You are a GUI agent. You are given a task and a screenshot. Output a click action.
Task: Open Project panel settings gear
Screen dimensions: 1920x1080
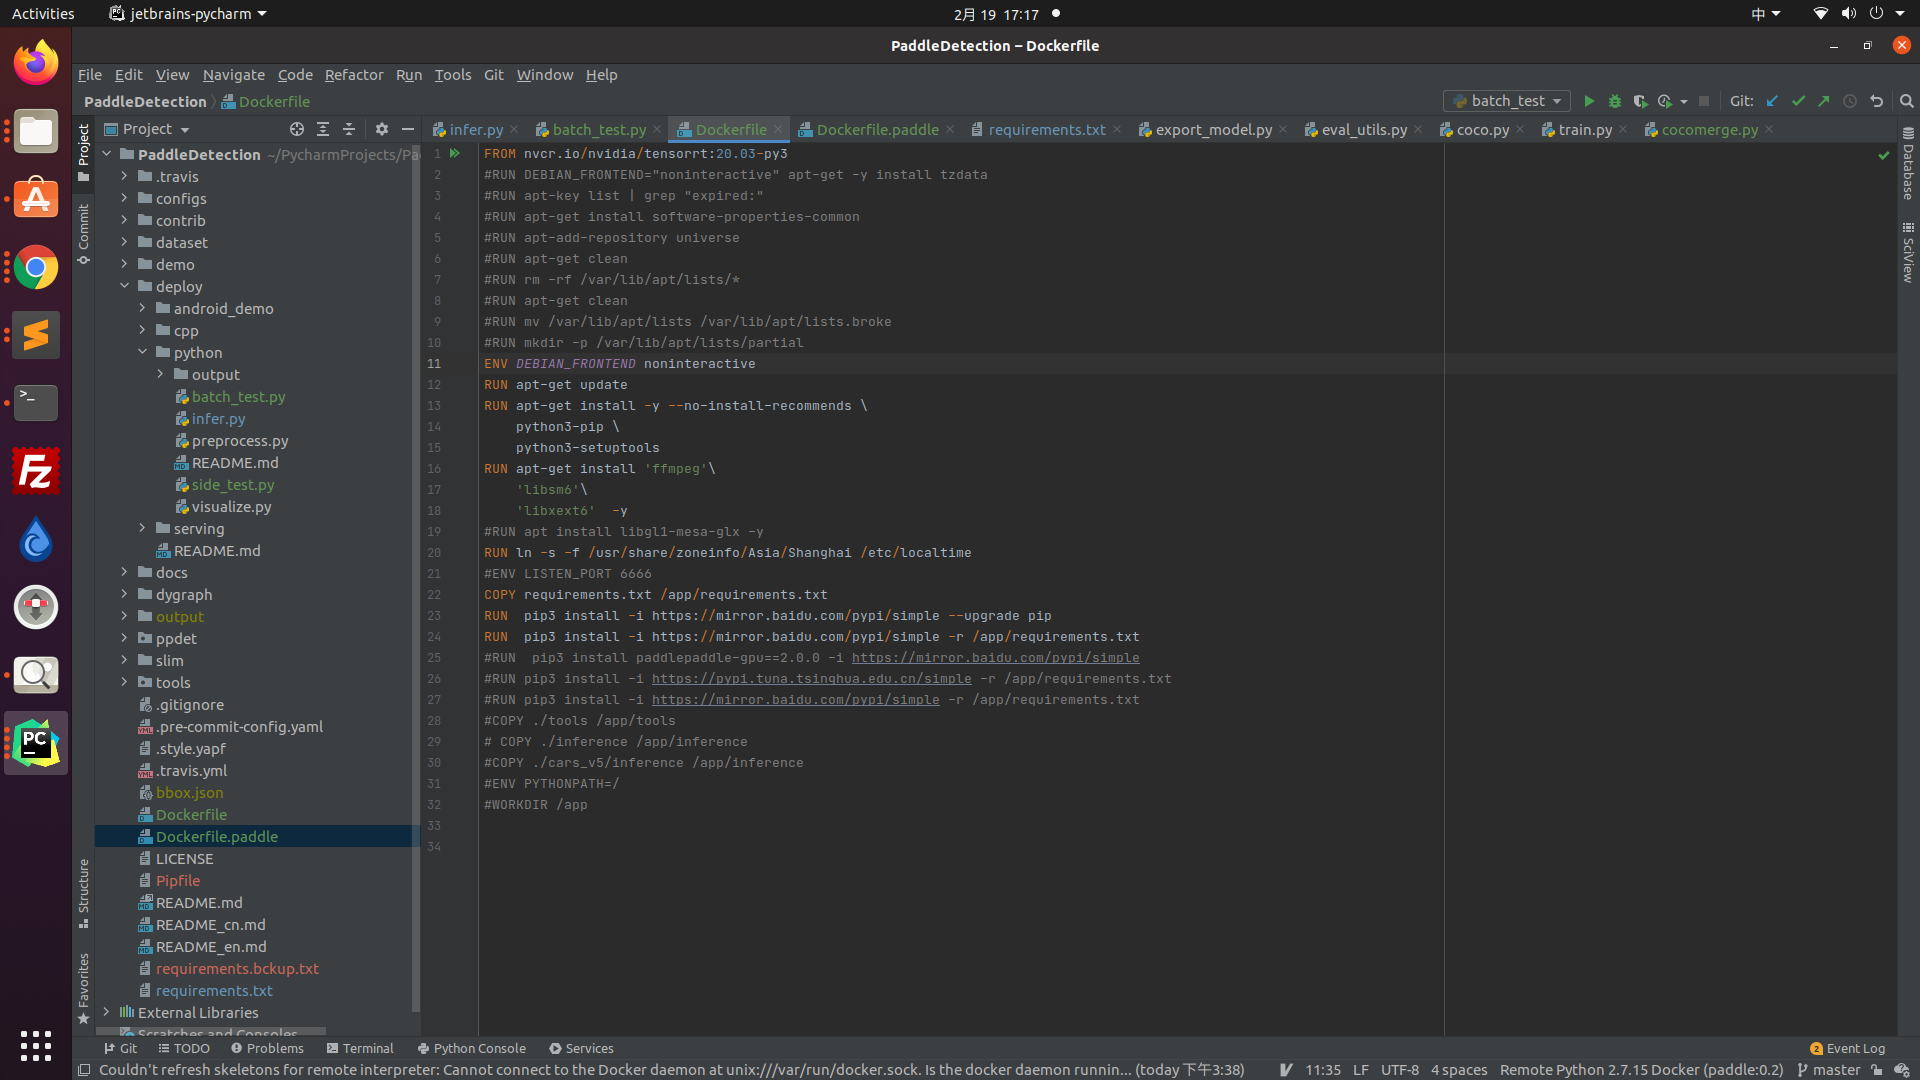pyautogui.click(x=382, y=129)
